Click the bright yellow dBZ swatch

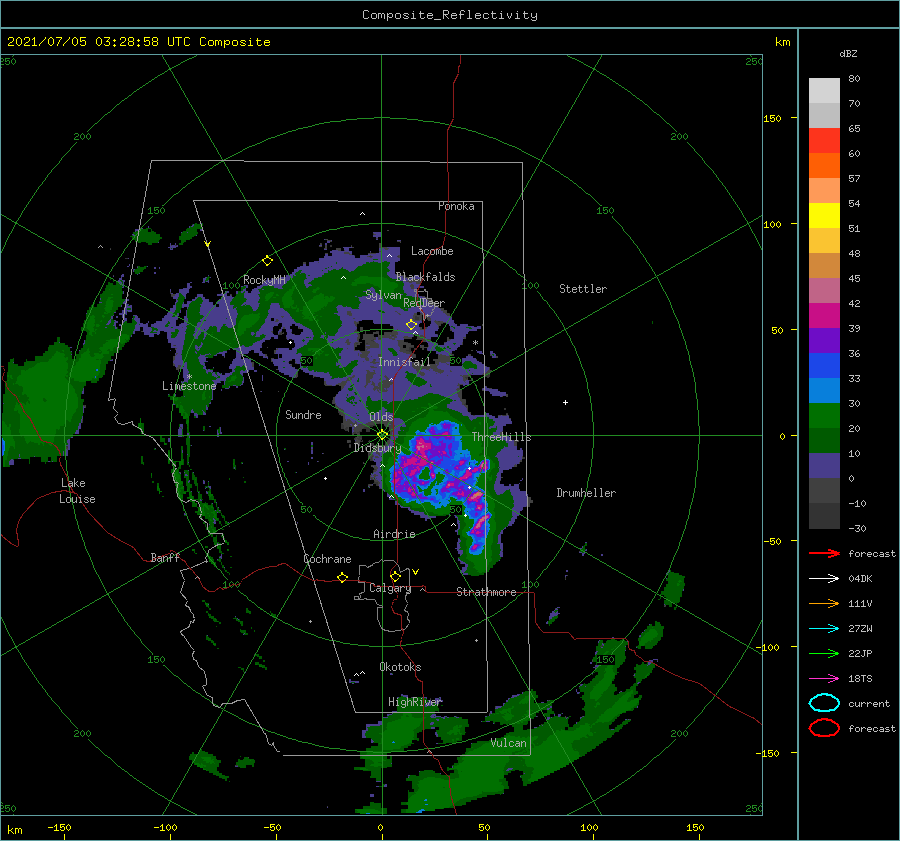click(824, 215)
